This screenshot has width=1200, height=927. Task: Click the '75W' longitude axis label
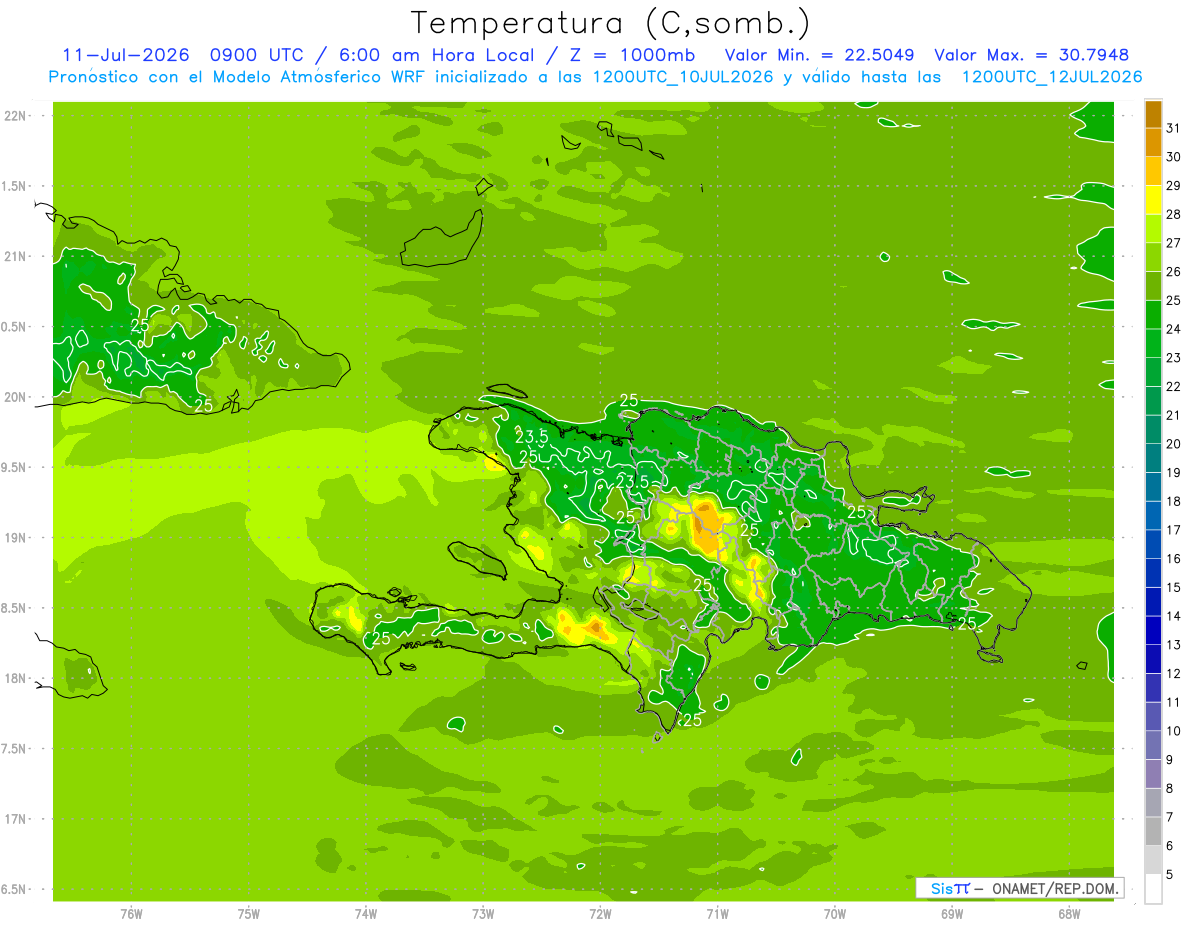coord(248,914)
